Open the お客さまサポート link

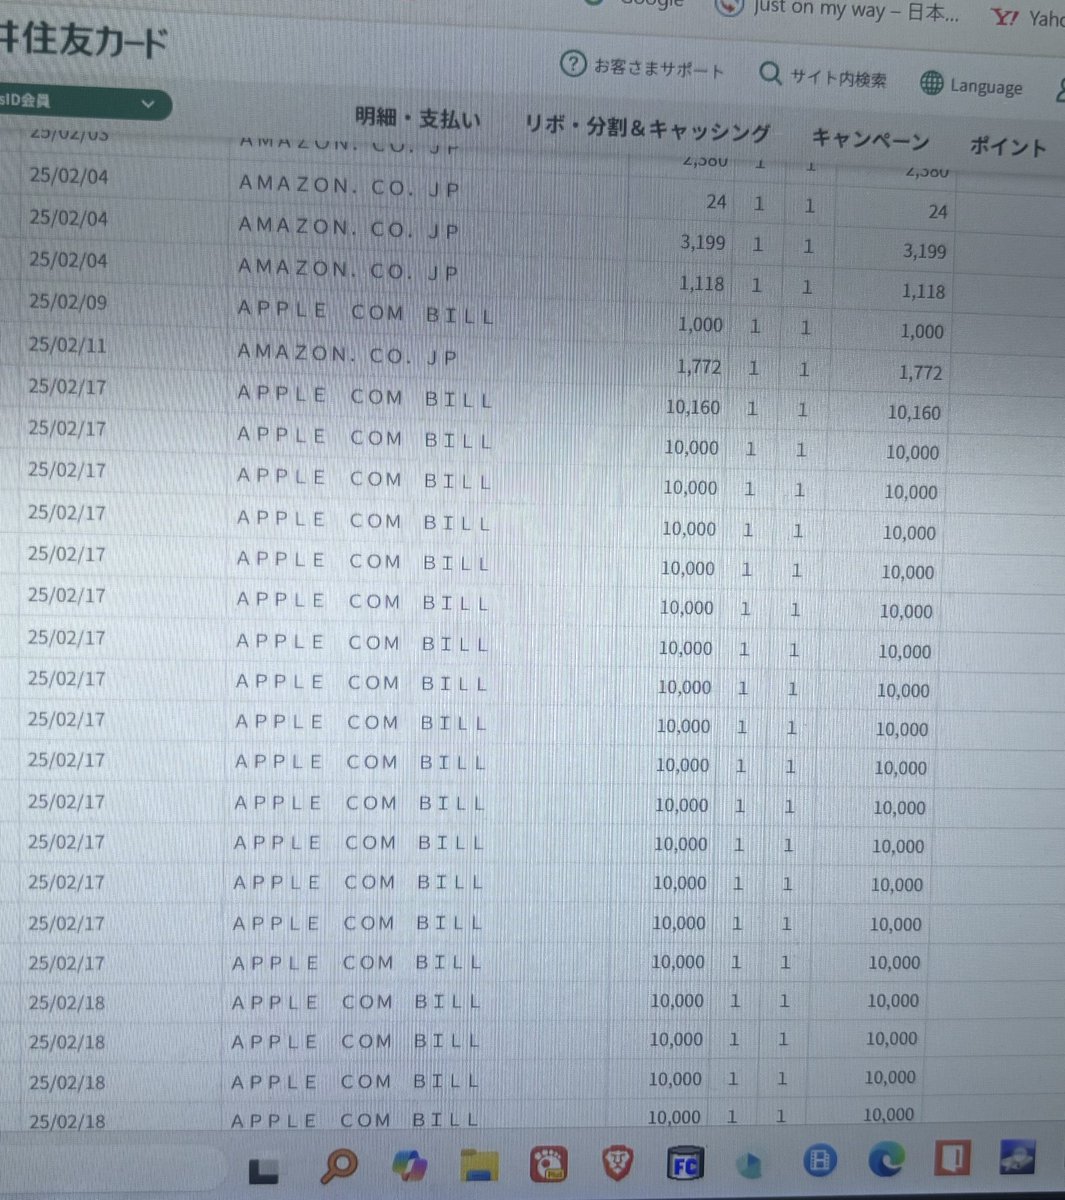tap(642, 68)
